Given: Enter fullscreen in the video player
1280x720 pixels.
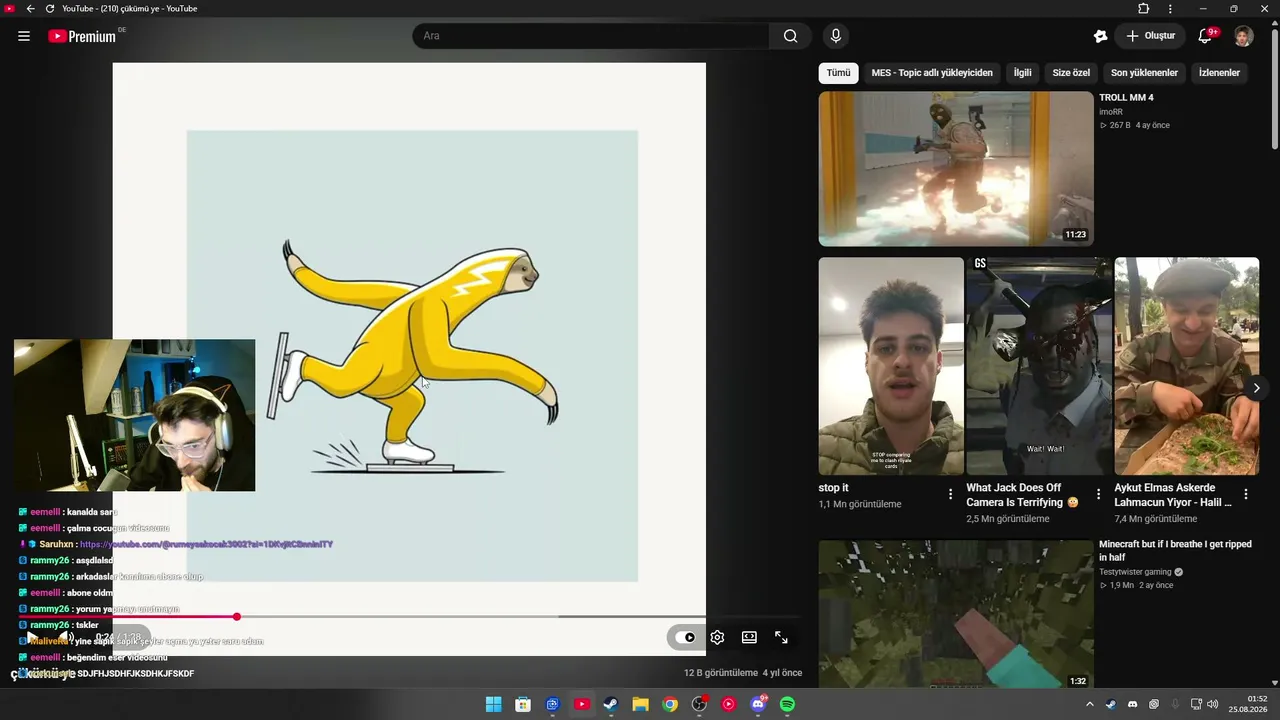Looking at the screenshot, I should pyautogui.click(x=781, y=637).
